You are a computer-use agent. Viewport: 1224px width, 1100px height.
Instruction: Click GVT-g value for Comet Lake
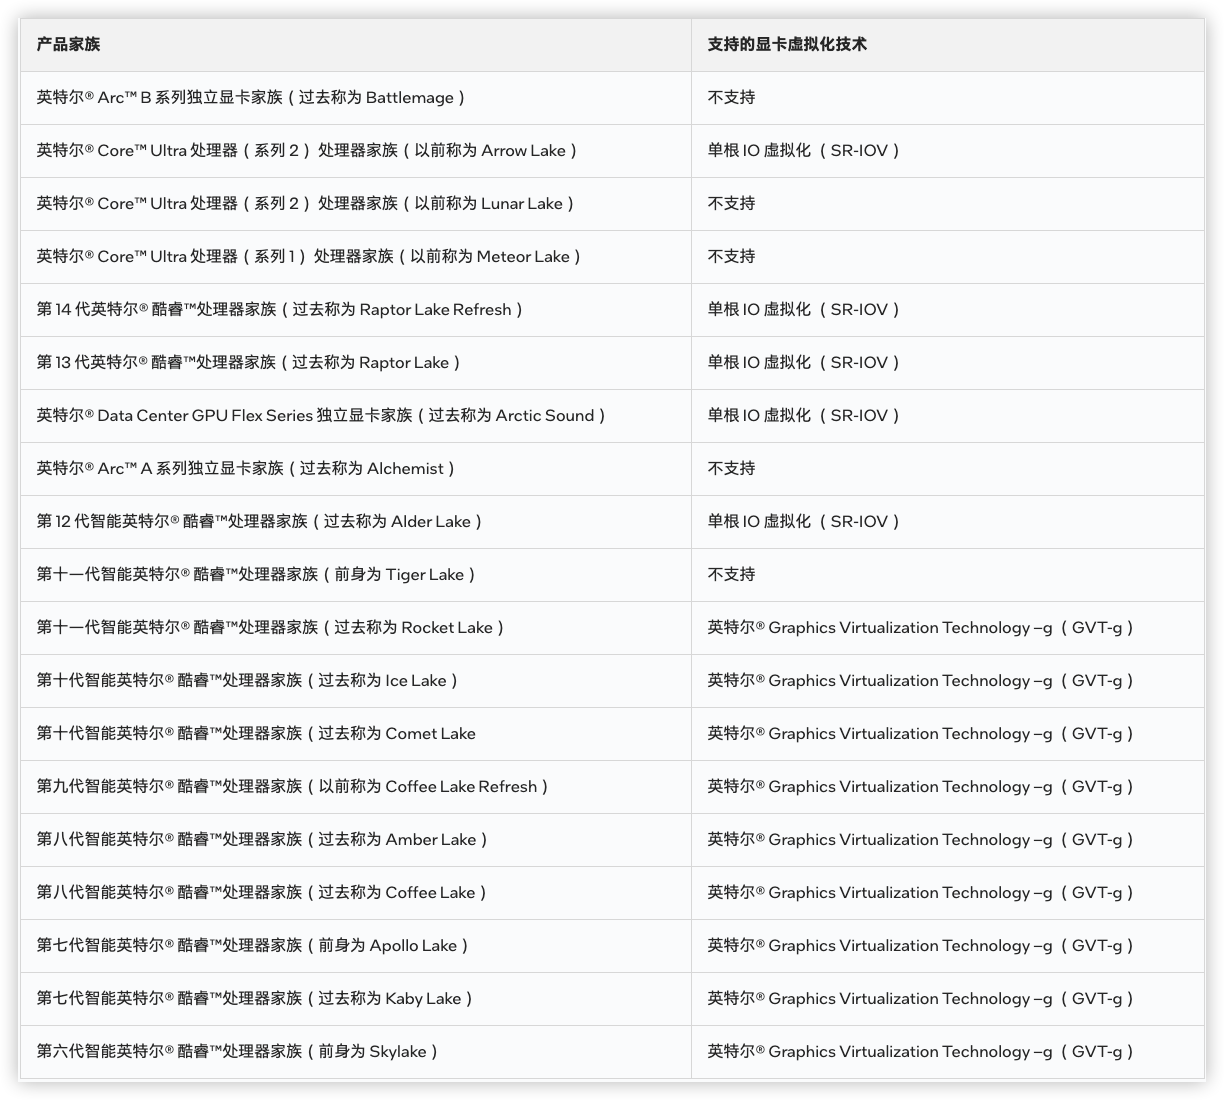[x=921, y=733]
